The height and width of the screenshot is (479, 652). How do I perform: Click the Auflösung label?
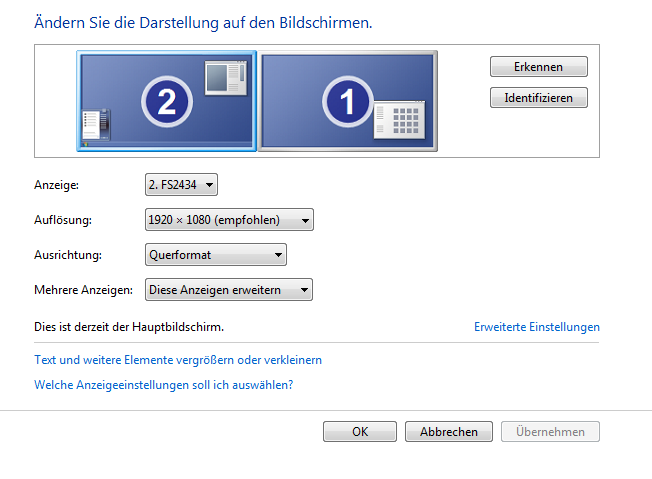click(x=63, y=220)
